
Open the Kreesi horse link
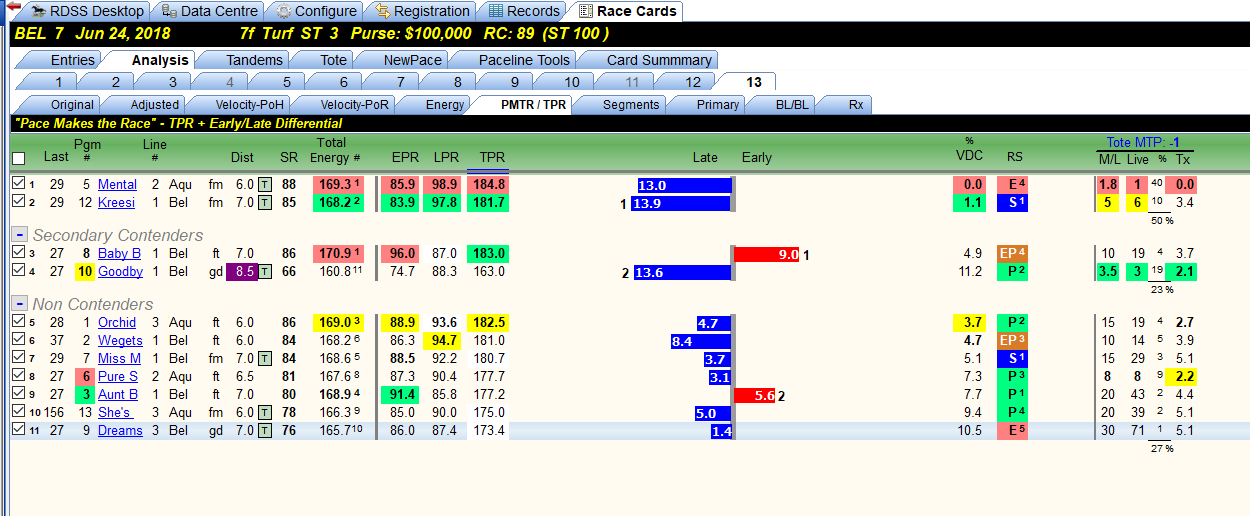(x=116, y=203)
